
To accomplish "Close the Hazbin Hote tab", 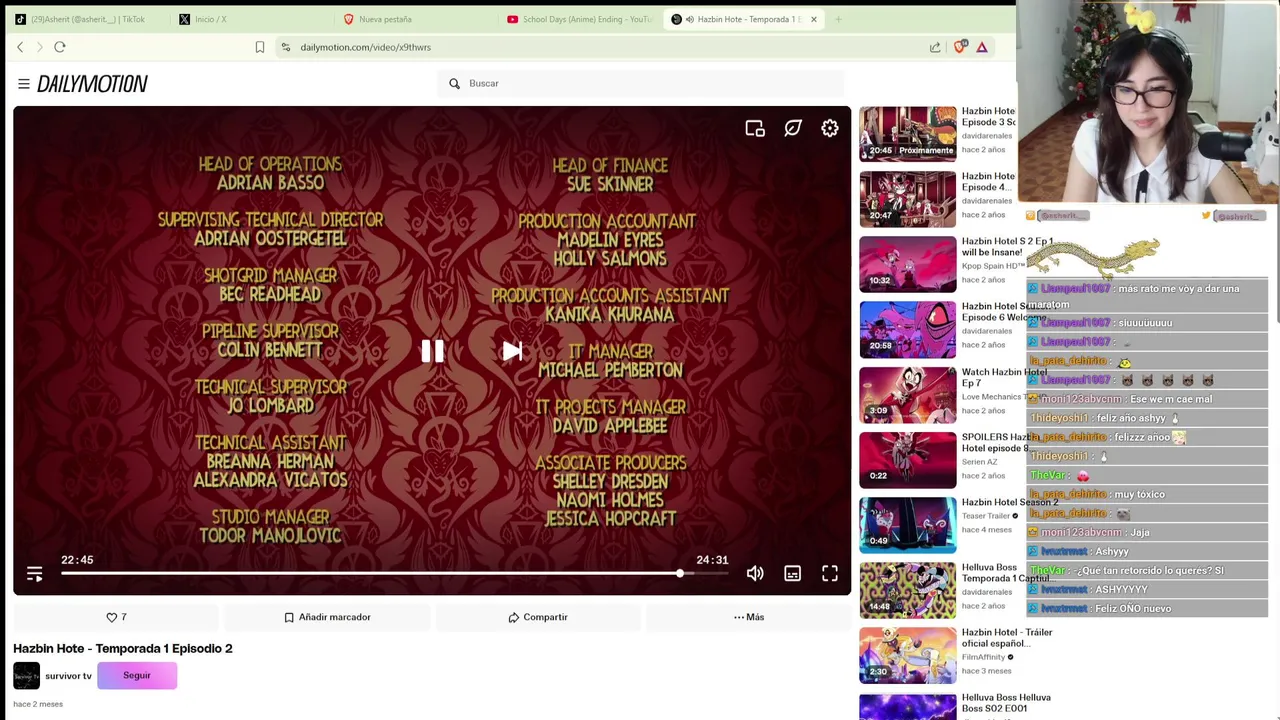I will tap(814, 19).
